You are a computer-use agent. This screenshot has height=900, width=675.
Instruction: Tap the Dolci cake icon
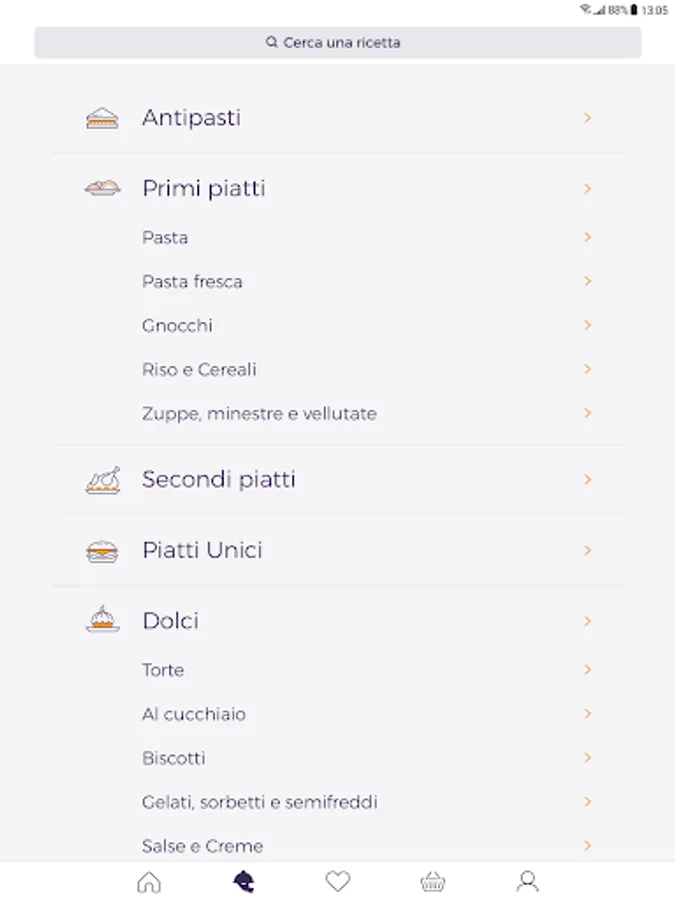pyautogui.click(x=103, y=619)
